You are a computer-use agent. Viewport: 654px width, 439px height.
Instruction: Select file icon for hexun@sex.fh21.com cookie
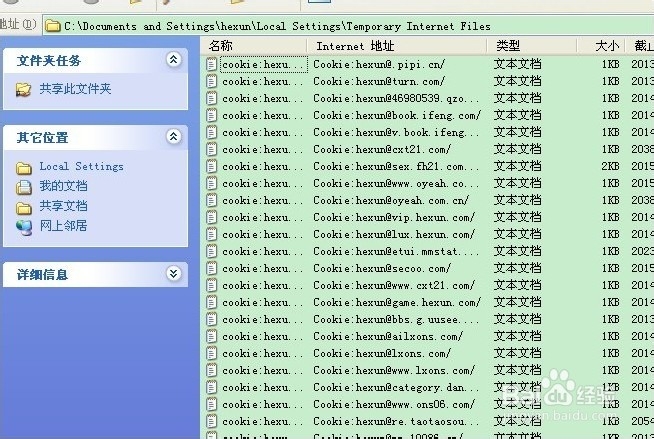point(212,166)
